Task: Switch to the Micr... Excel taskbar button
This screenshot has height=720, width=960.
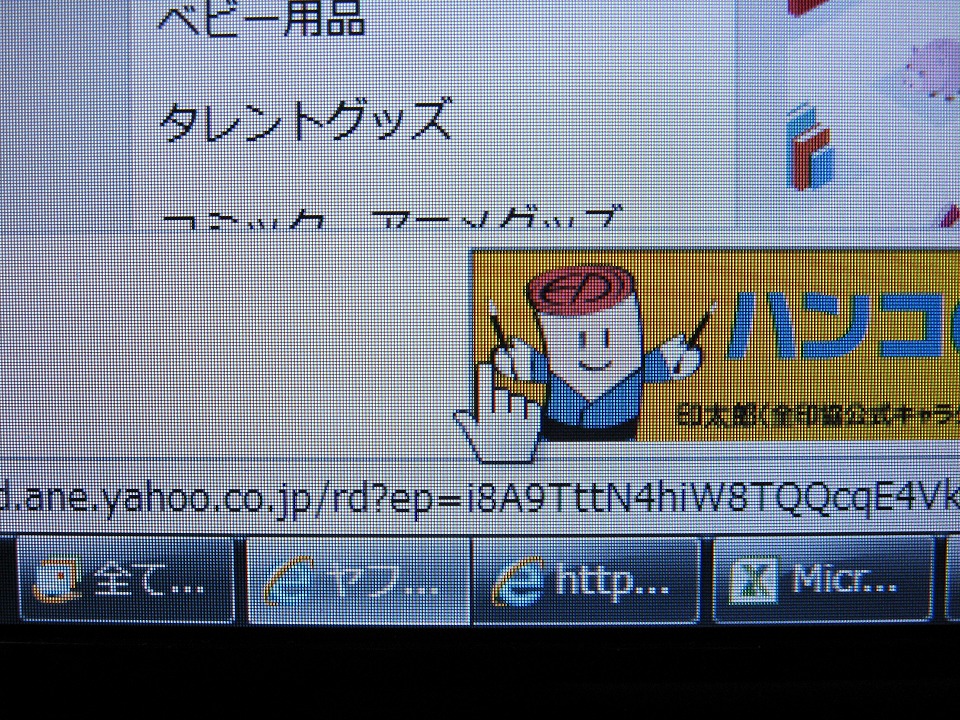Action: (822, 581)
